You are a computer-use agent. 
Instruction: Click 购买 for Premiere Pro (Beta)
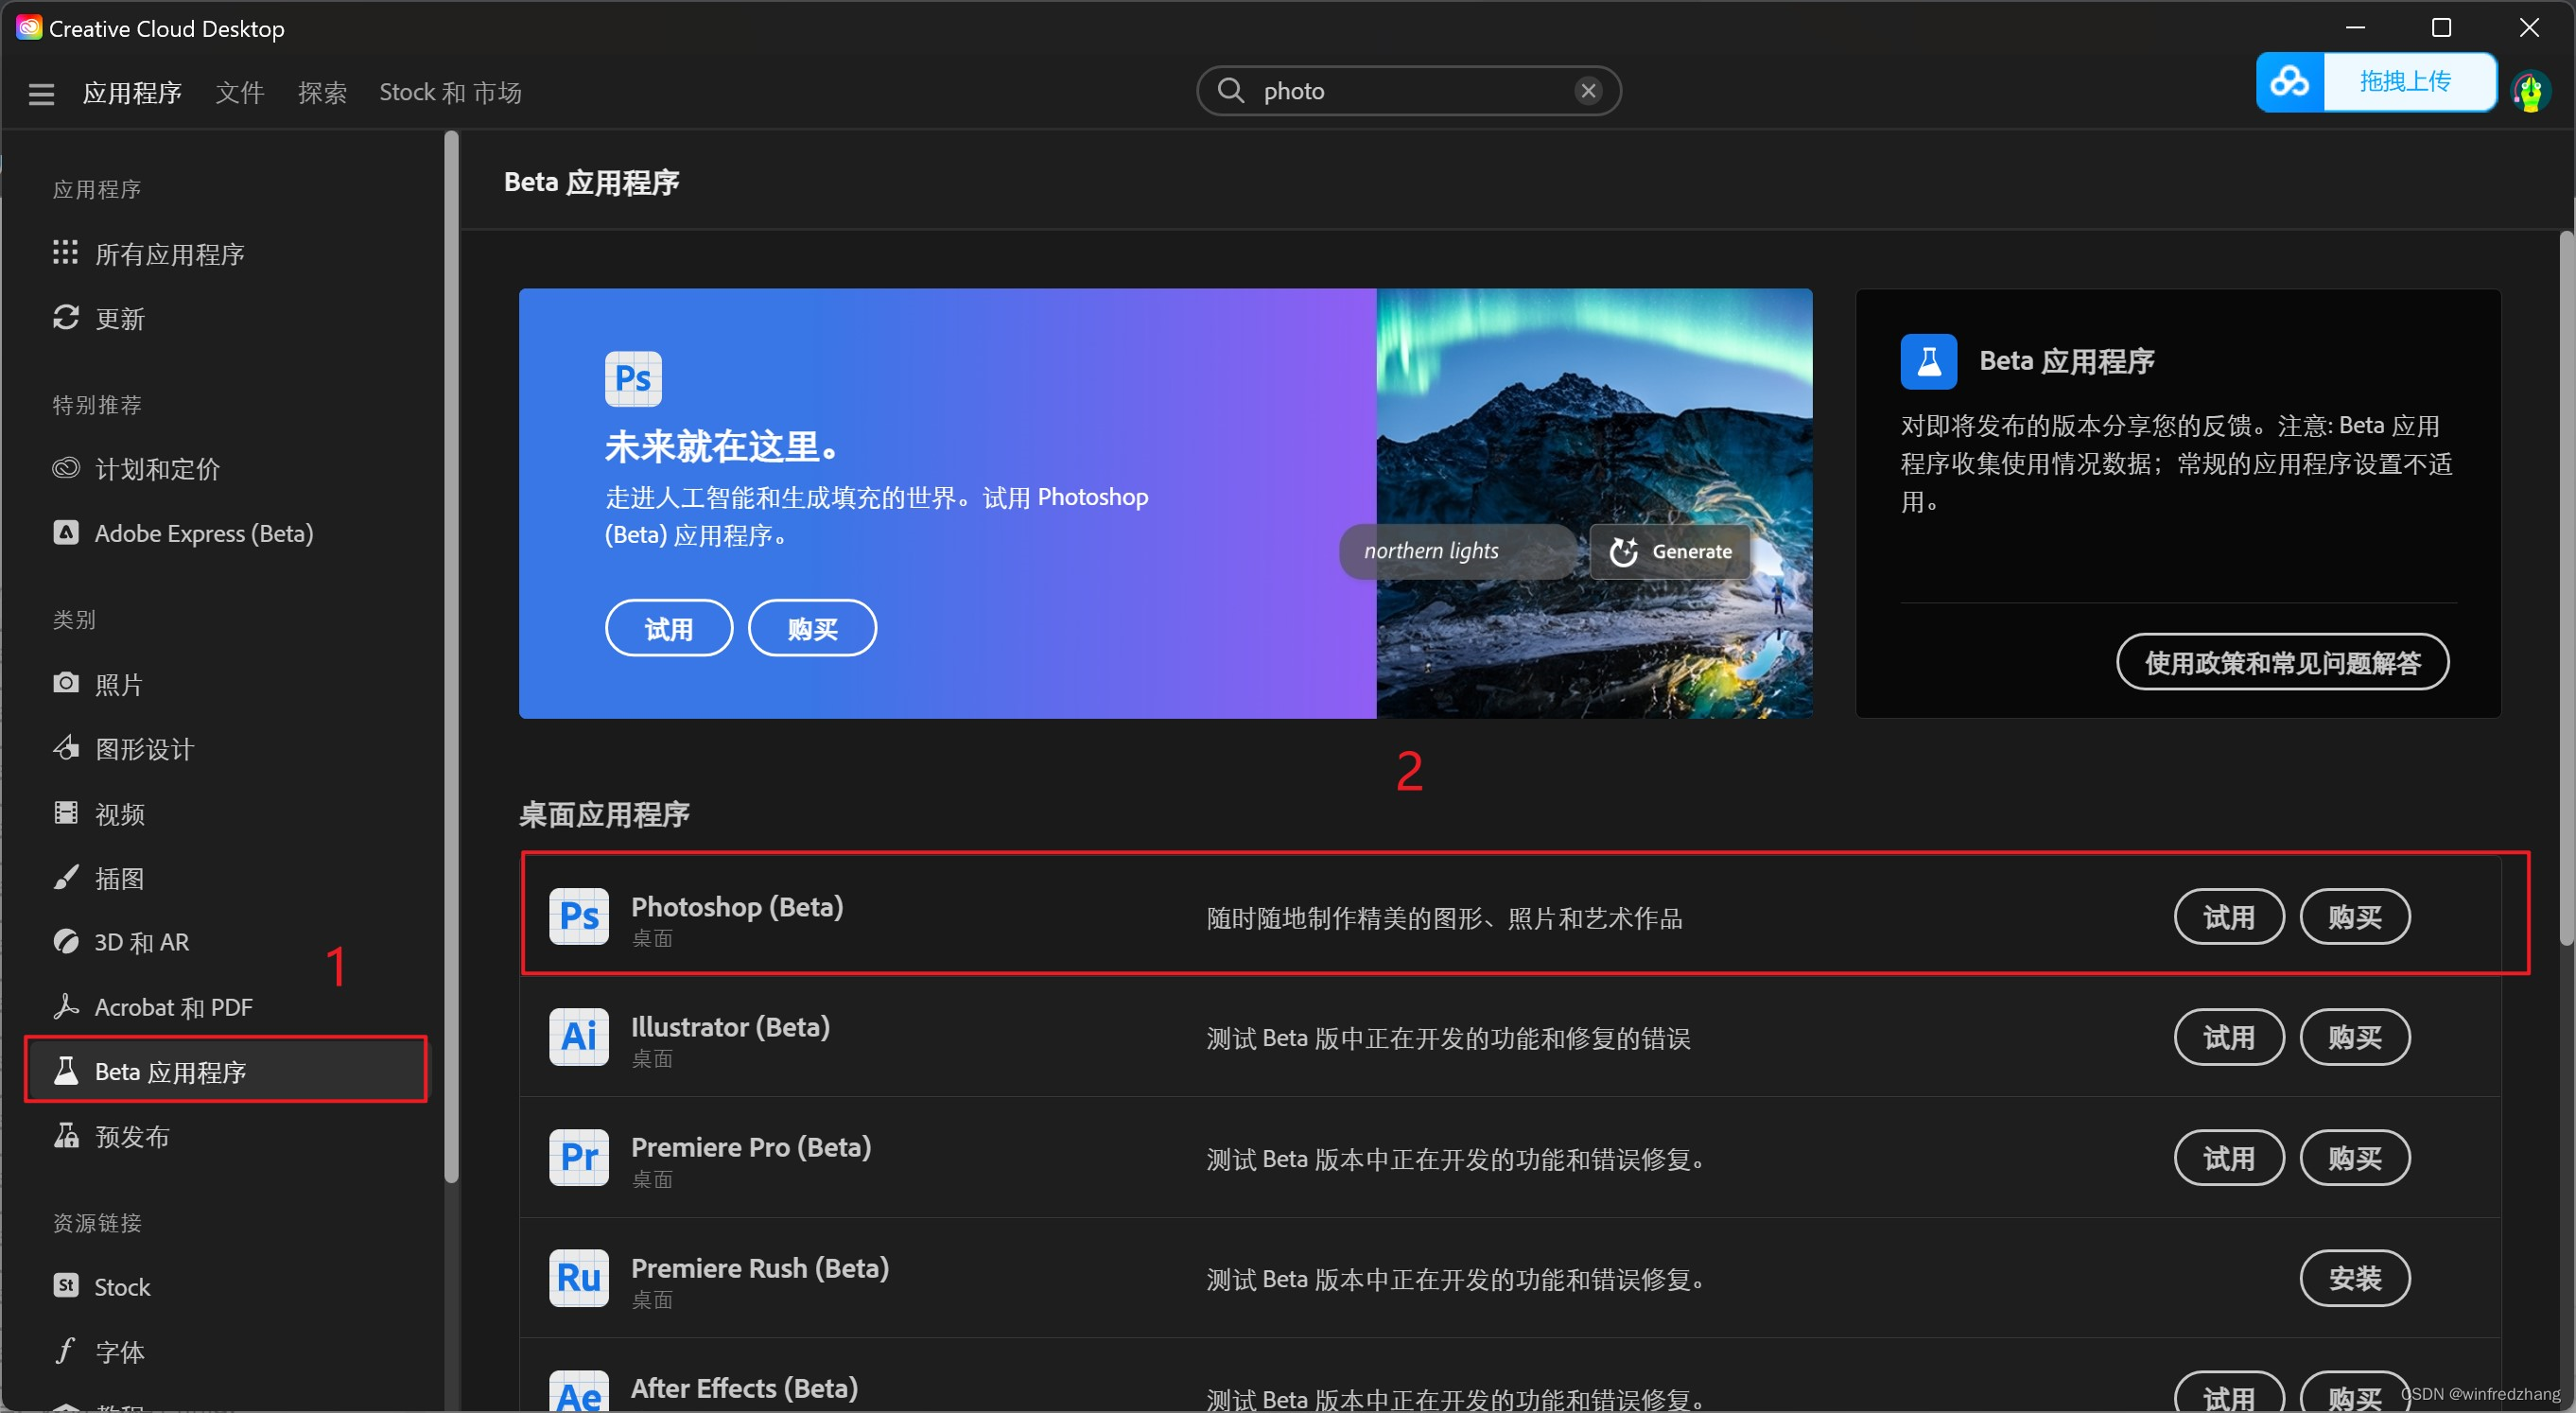(2355, 1158)
